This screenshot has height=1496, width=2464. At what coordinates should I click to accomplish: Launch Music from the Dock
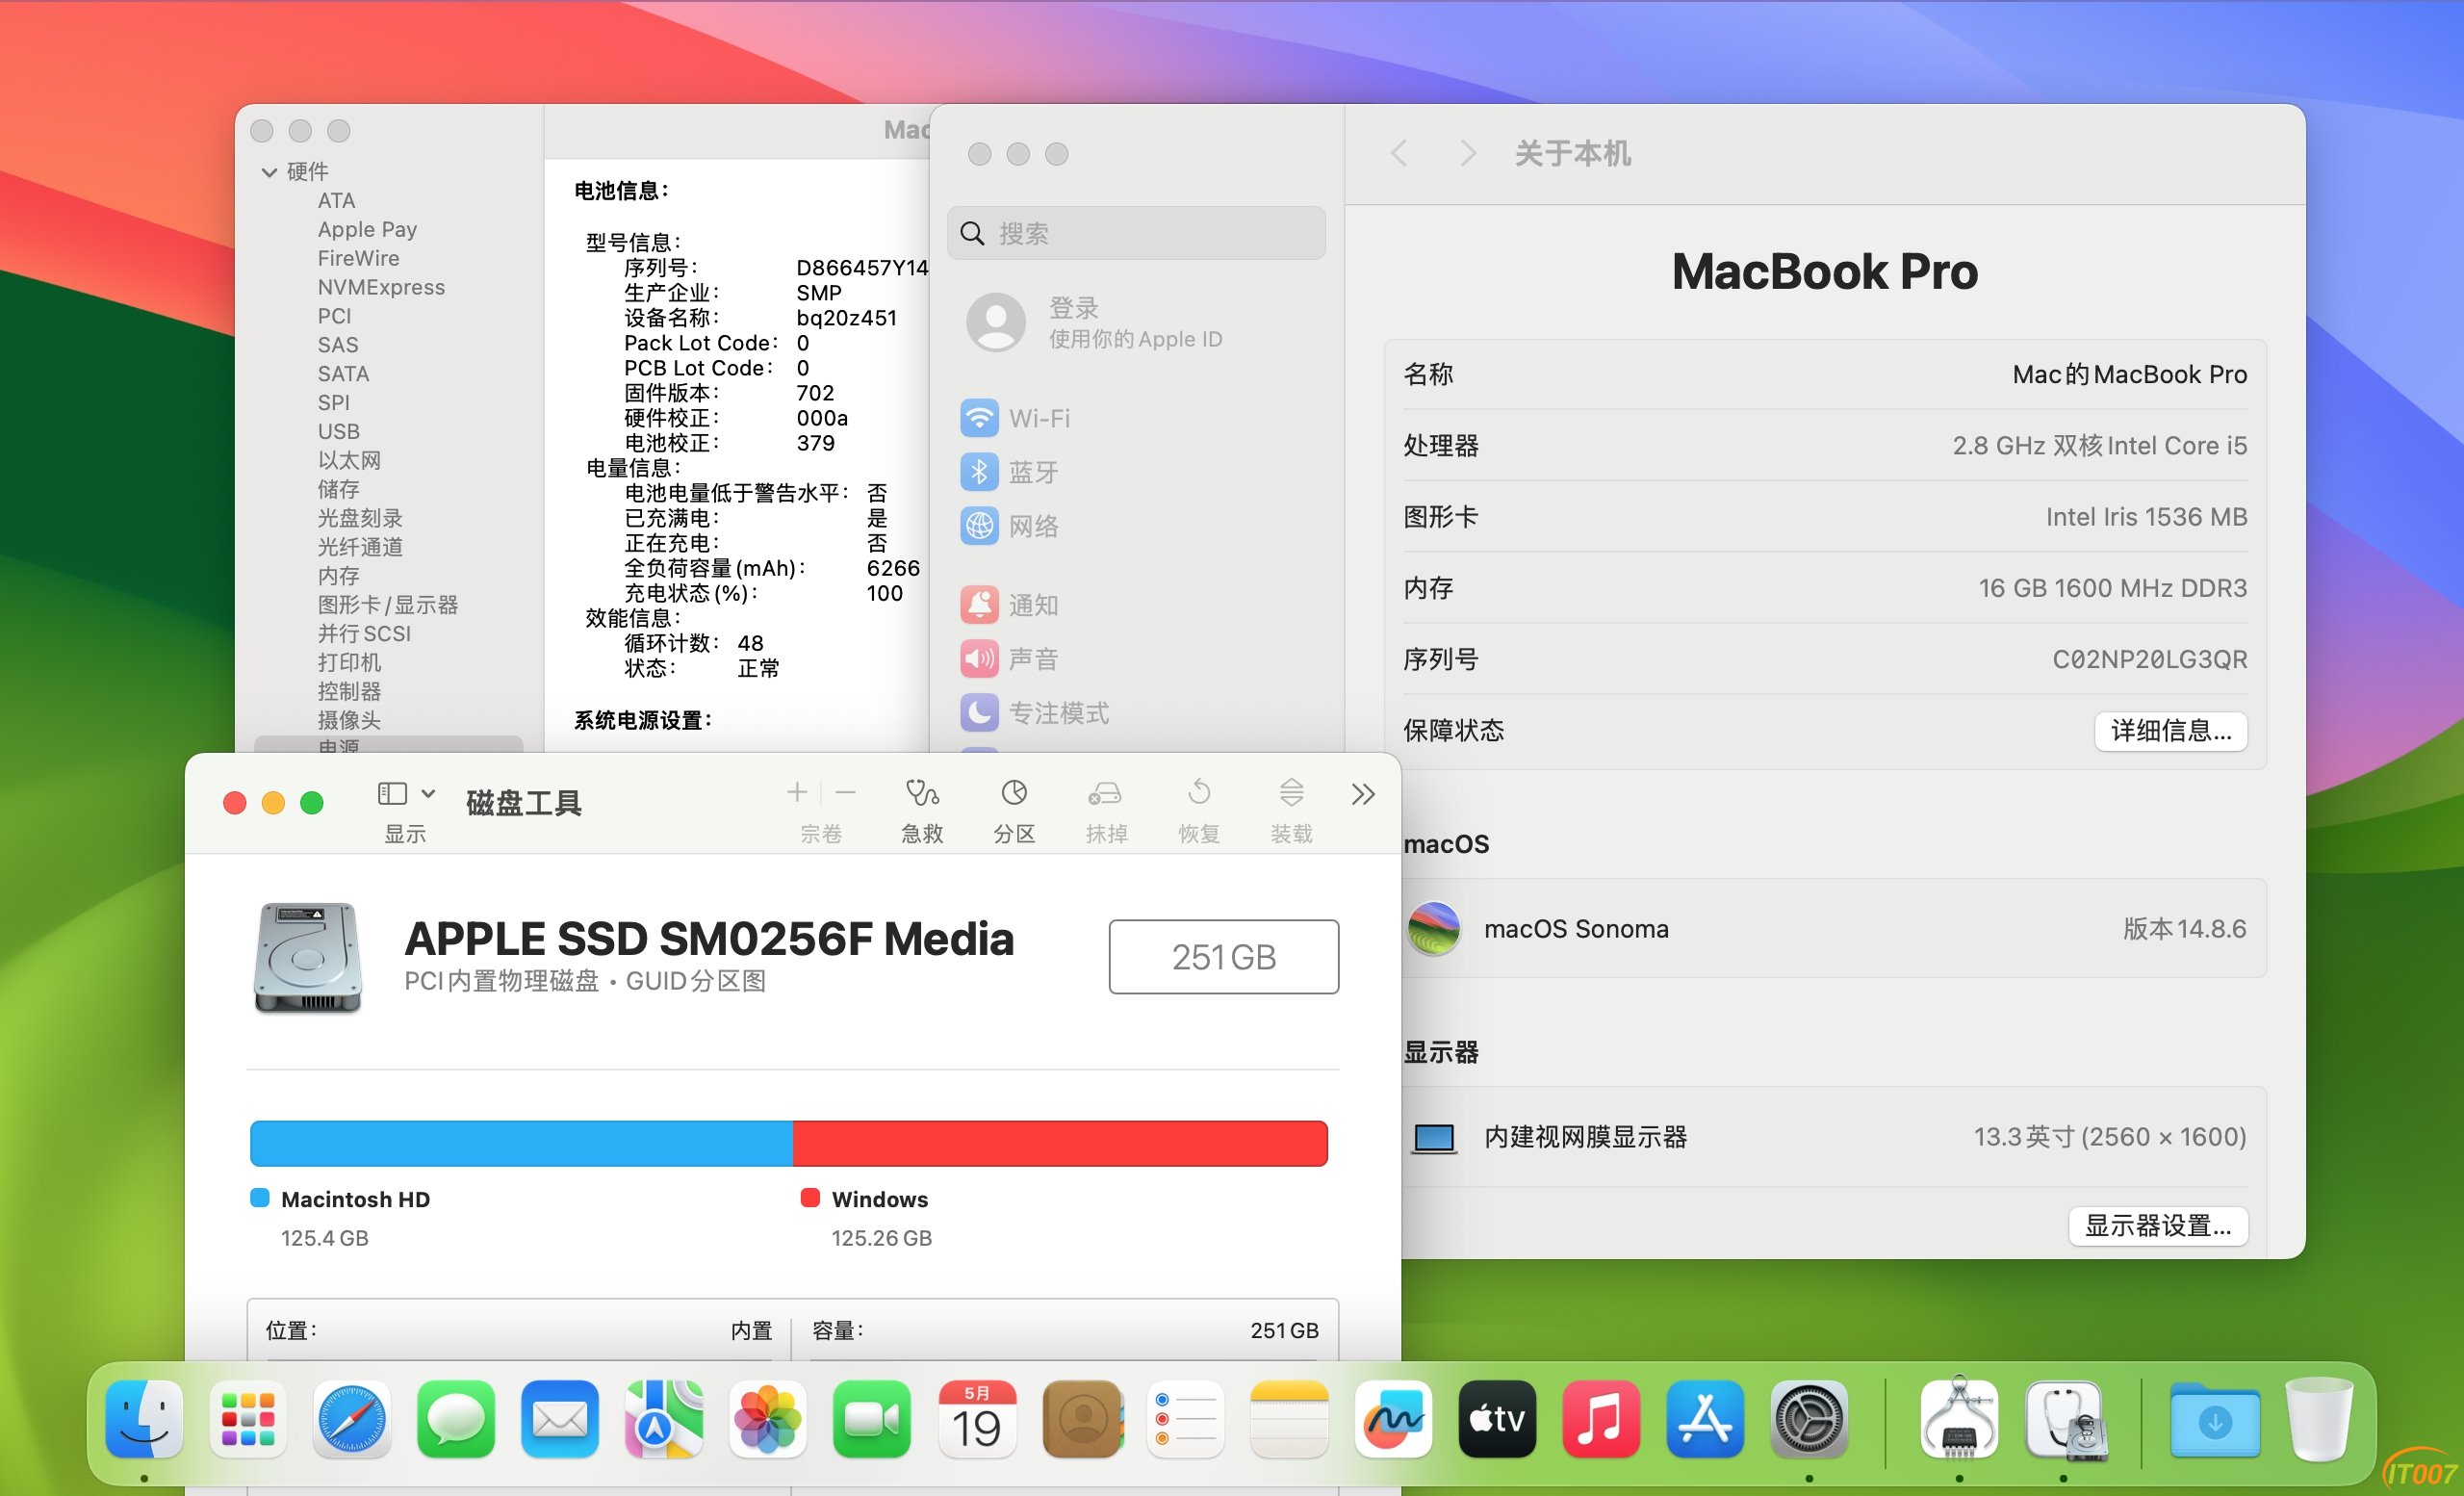1602,1419
